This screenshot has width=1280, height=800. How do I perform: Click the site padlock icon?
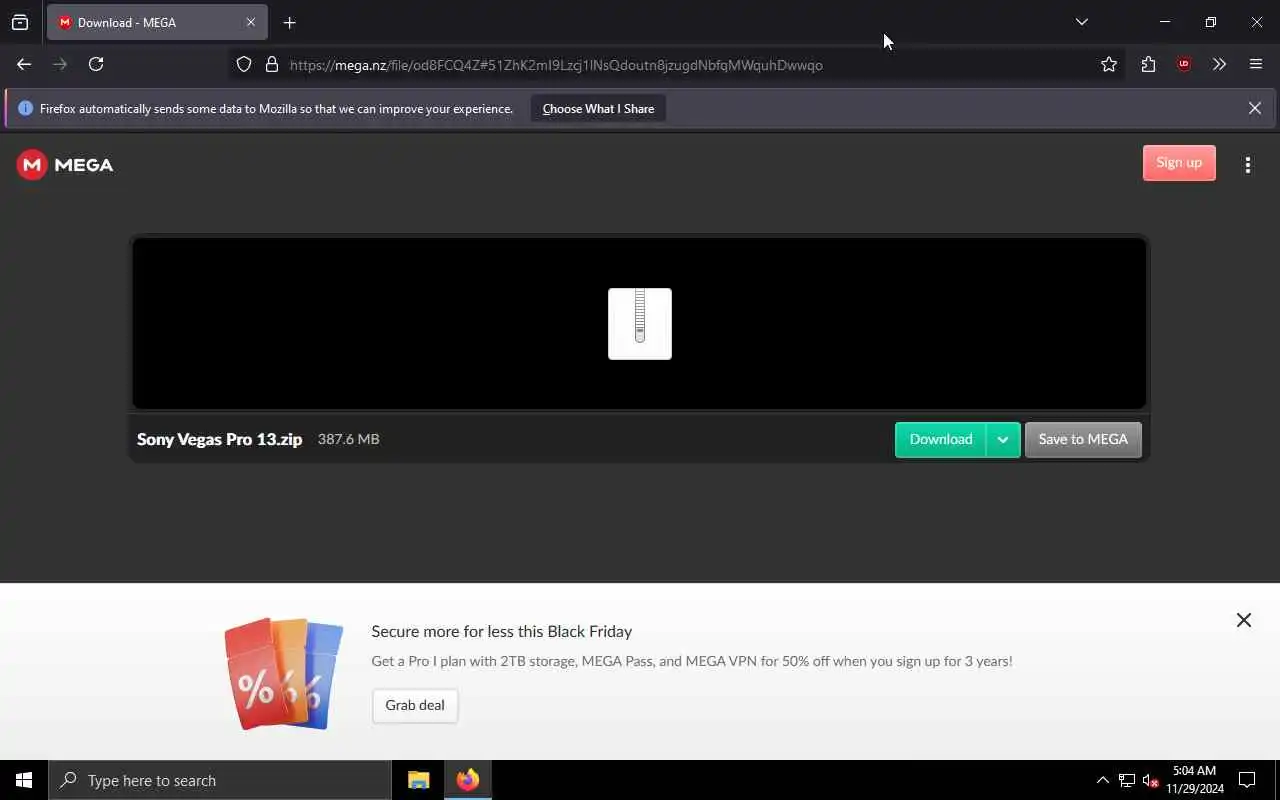[x=271, y=64]
